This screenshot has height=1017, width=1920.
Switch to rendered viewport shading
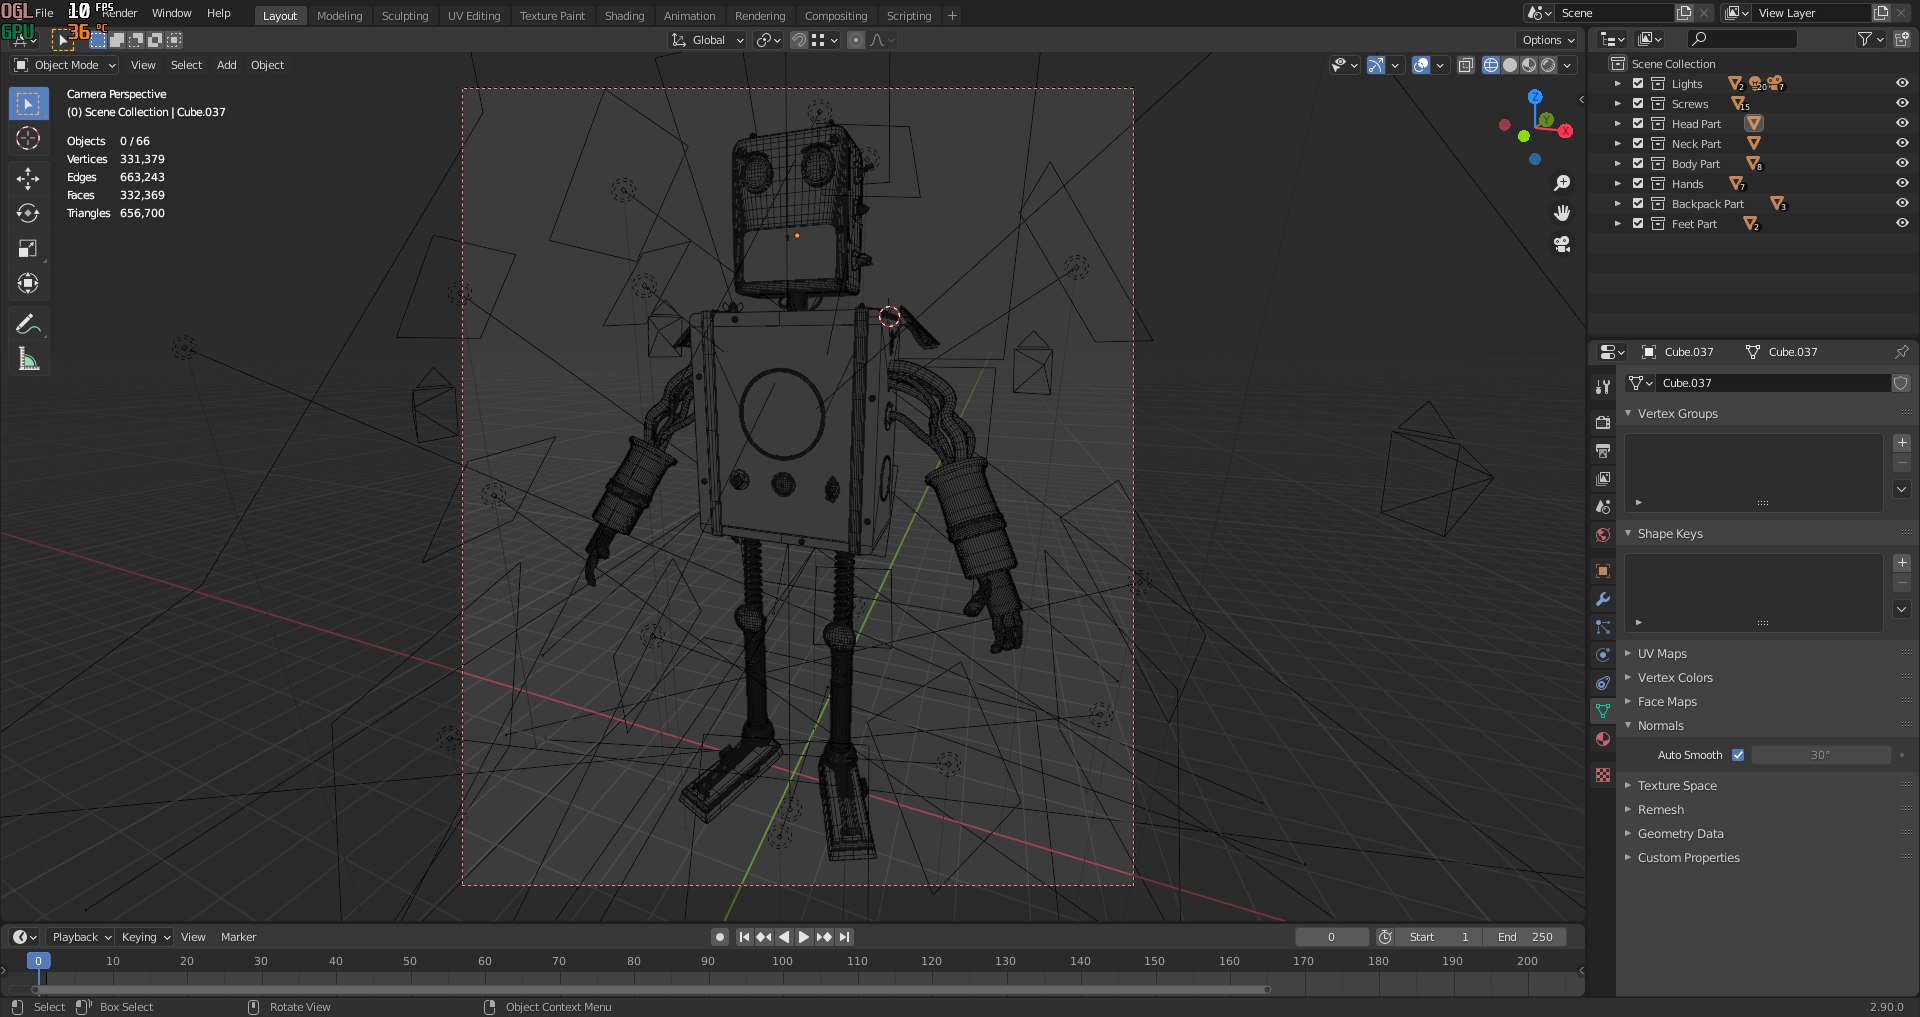pyautogui.click(x=1548, y=65)
